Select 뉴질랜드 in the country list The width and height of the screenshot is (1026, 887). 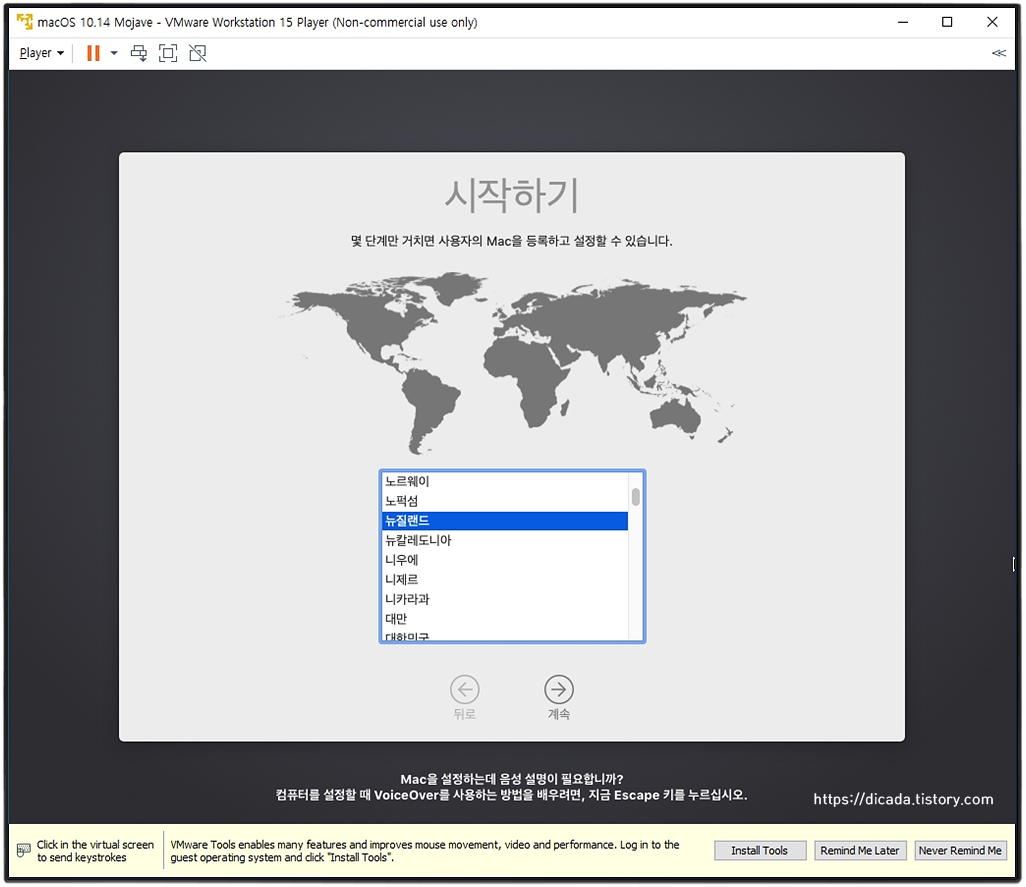coord(504,521)
